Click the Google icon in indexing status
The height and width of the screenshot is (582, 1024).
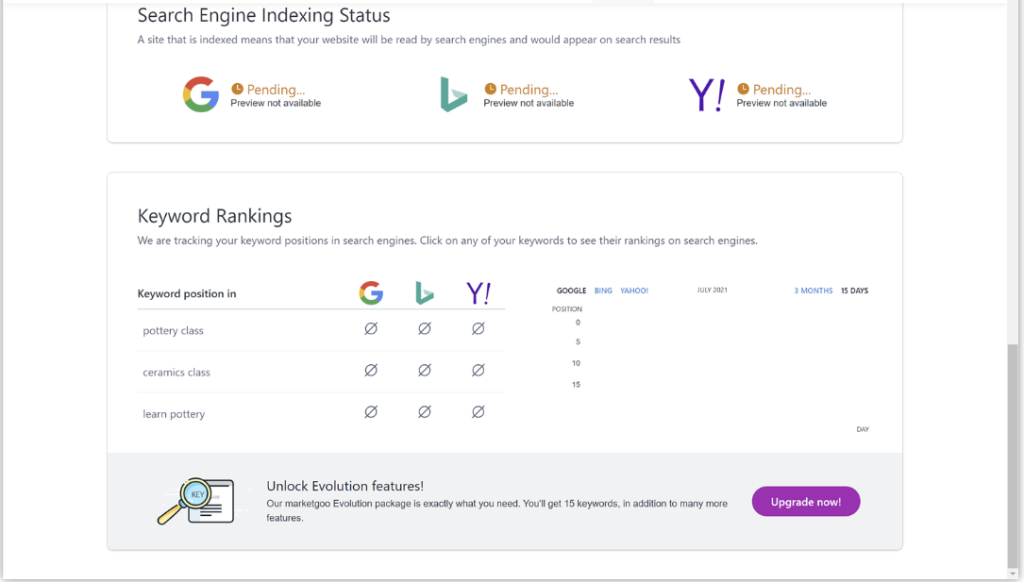click(200, 94)
